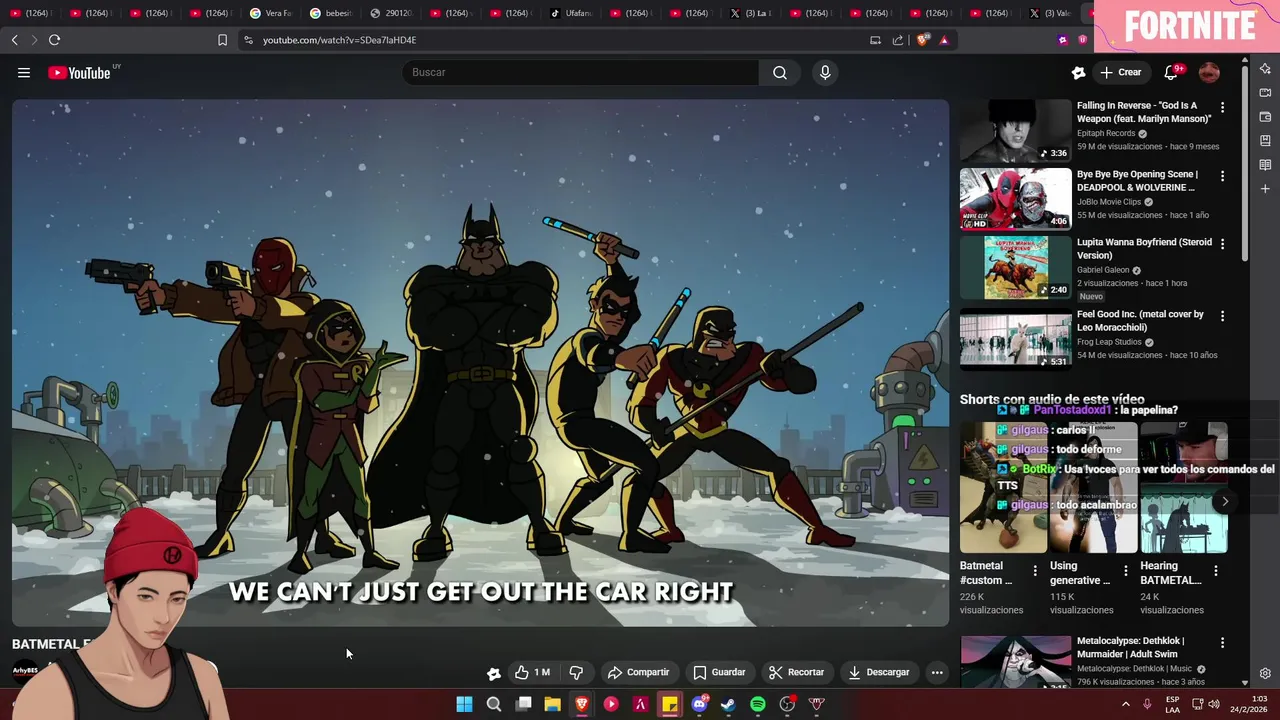Open options for Batmetal #custom short

click(x=1035, y=571)
